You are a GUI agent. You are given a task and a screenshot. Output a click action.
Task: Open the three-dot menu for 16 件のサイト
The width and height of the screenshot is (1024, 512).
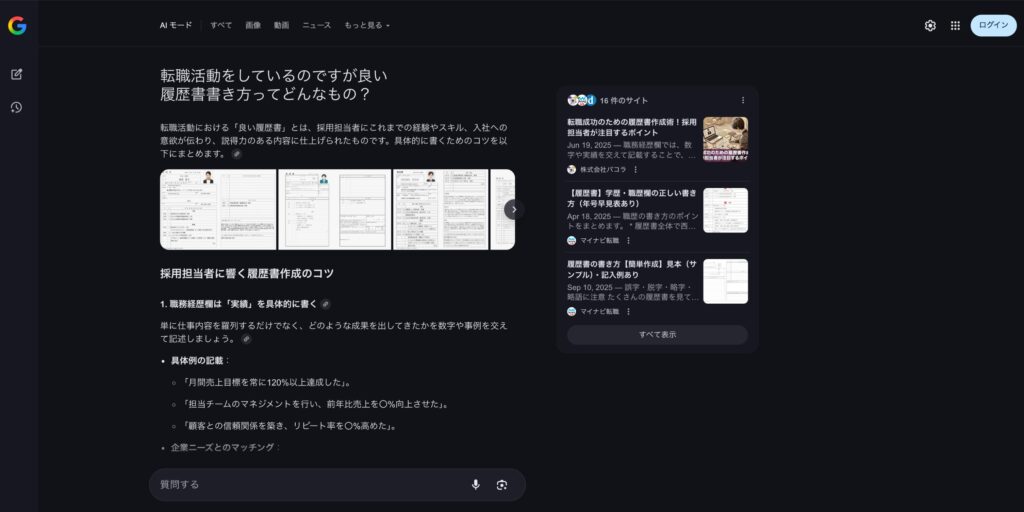[x=742, y=100]
